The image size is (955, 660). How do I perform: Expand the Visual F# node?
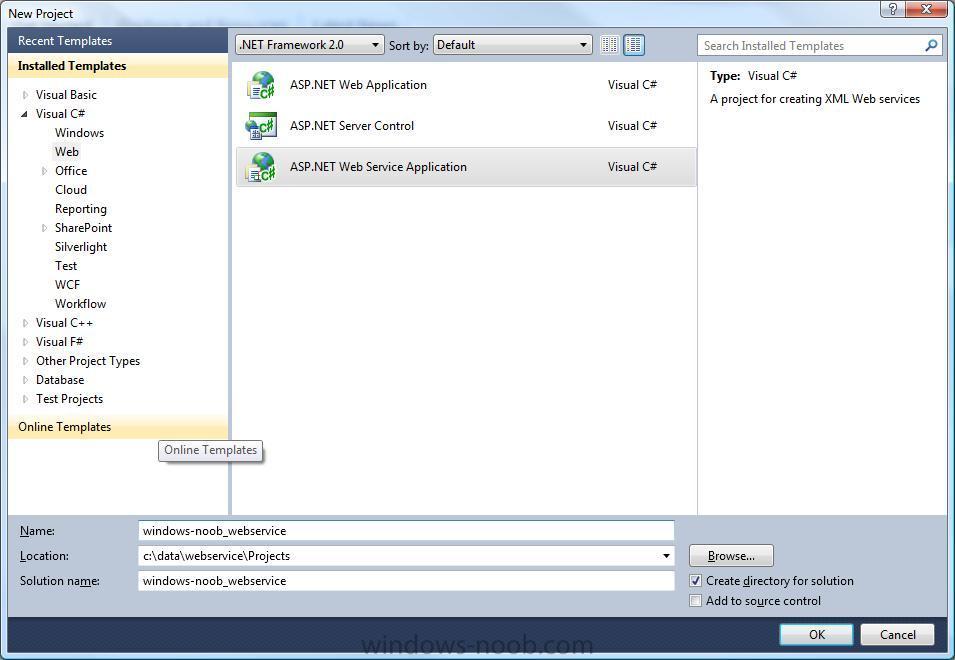click(25, 342)
